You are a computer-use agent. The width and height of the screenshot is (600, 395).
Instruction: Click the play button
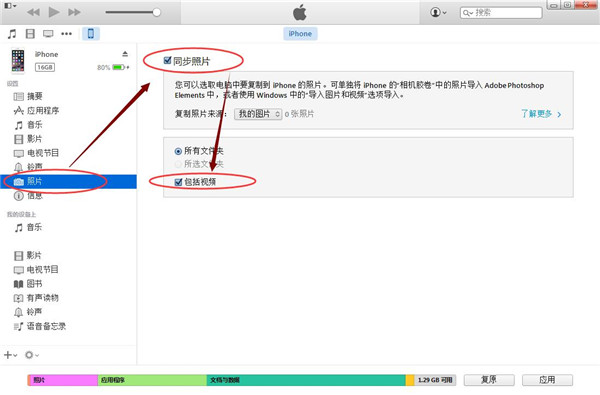click(54, 12)
